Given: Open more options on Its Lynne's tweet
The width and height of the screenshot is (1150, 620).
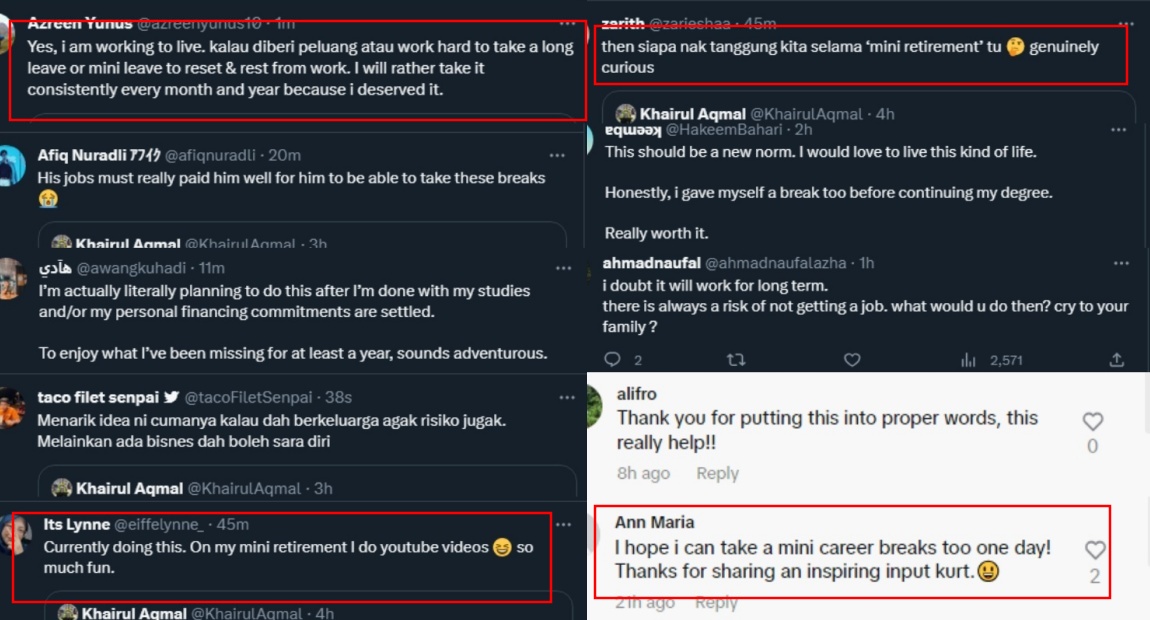Looking at the screenshot, I should point(557,524).
